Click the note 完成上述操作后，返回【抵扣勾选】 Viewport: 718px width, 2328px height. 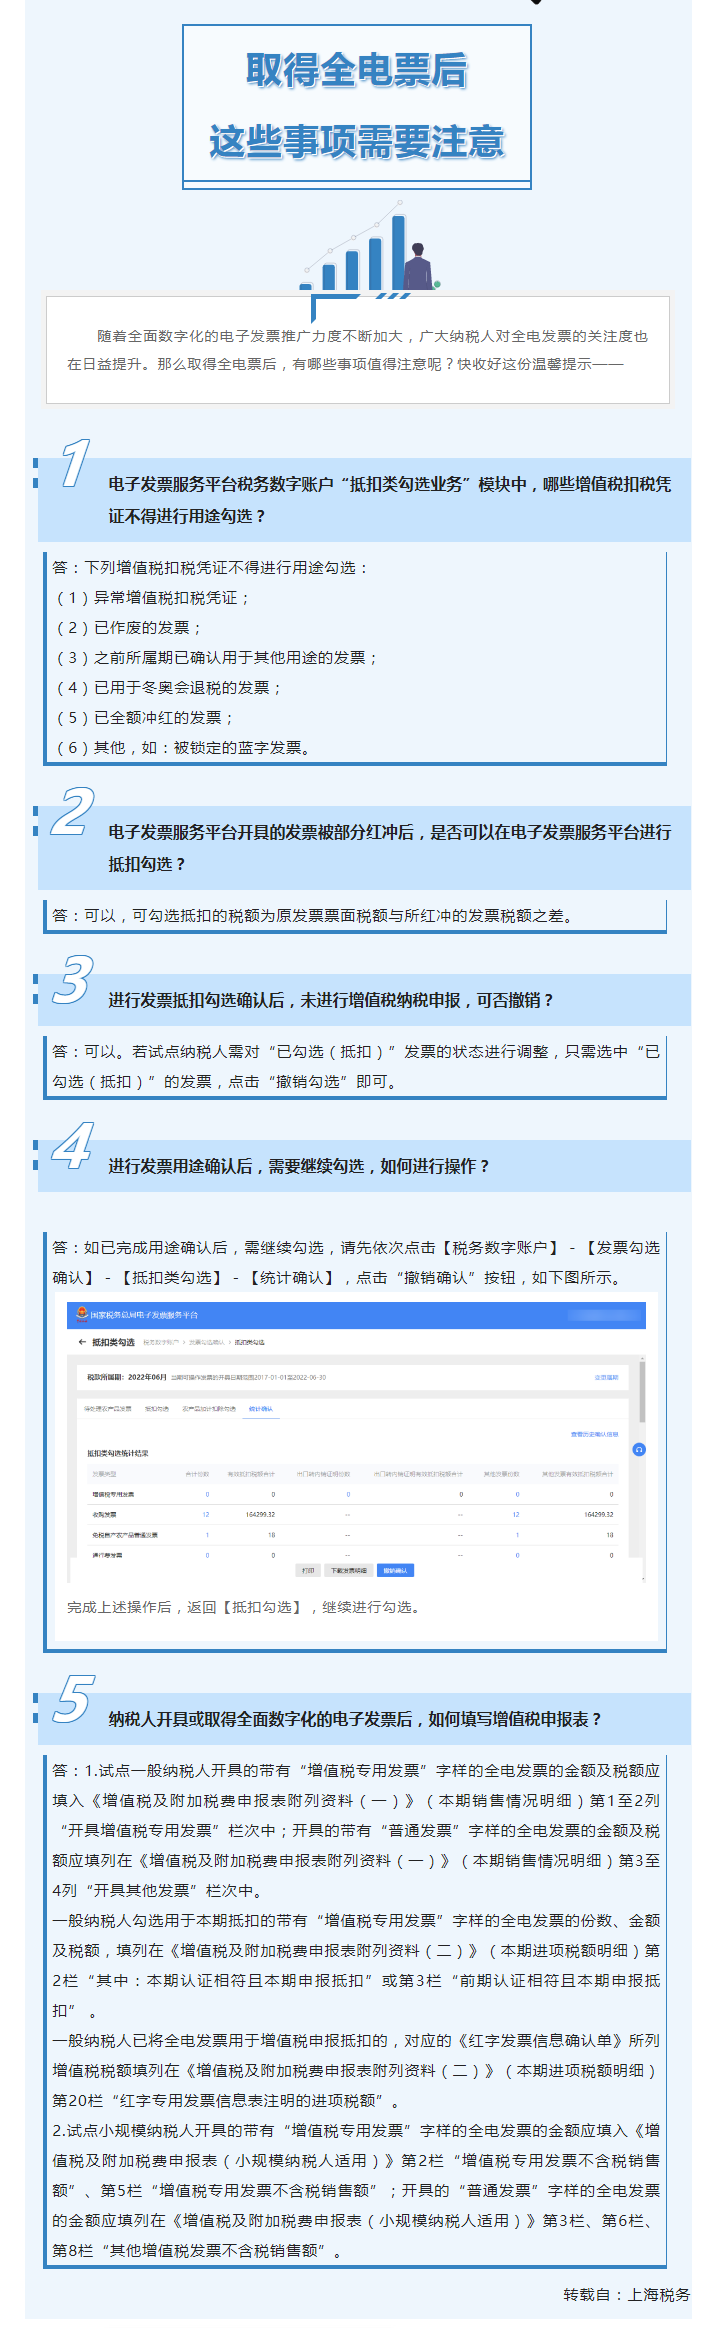246,1607
